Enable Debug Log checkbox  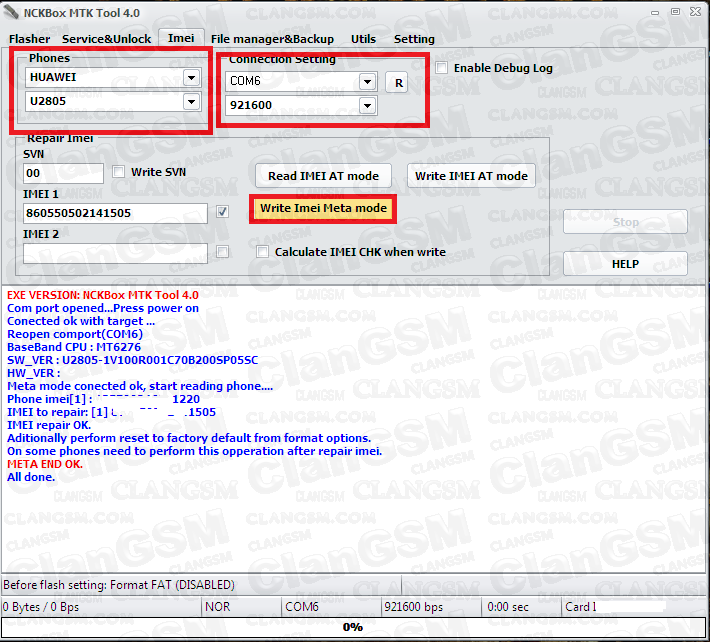coord(441,68)
